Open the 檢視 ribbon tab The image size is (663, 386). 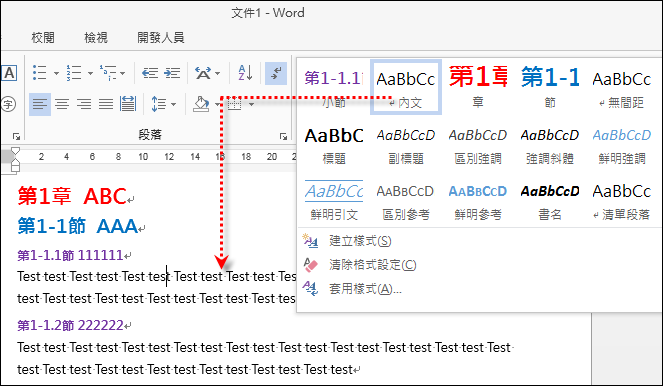pyautogui.click(x=96, y=38)
